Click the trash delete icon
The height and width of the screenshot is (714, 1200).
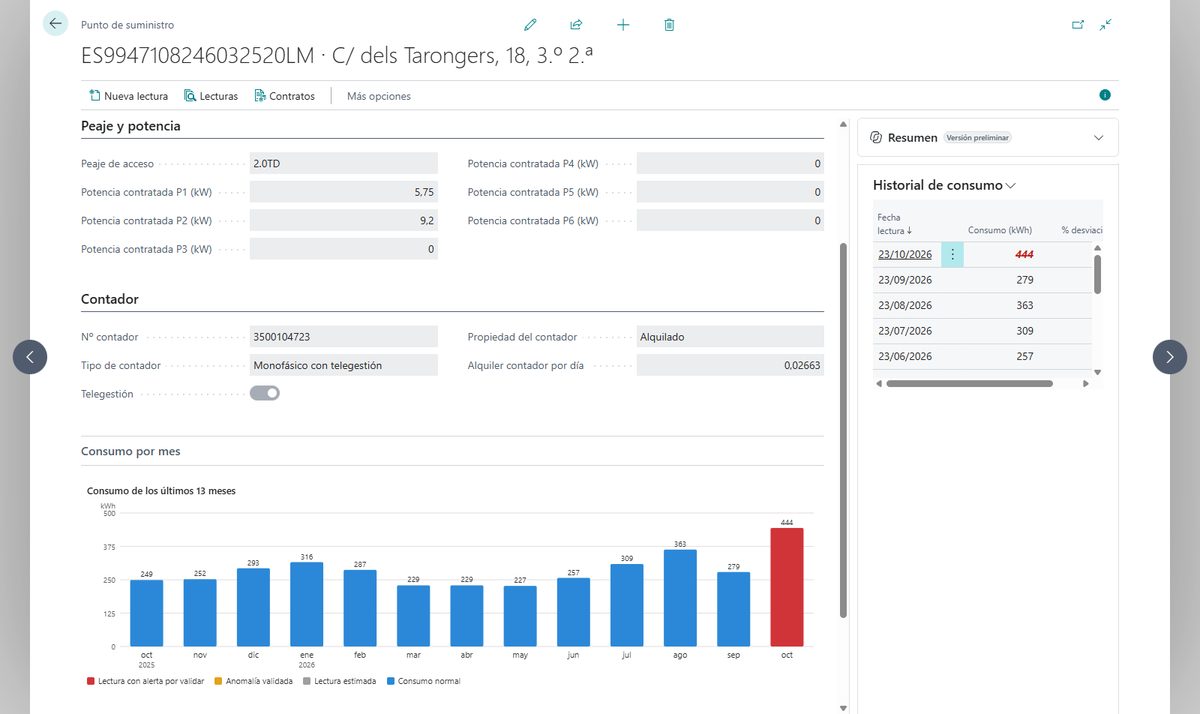669,25
